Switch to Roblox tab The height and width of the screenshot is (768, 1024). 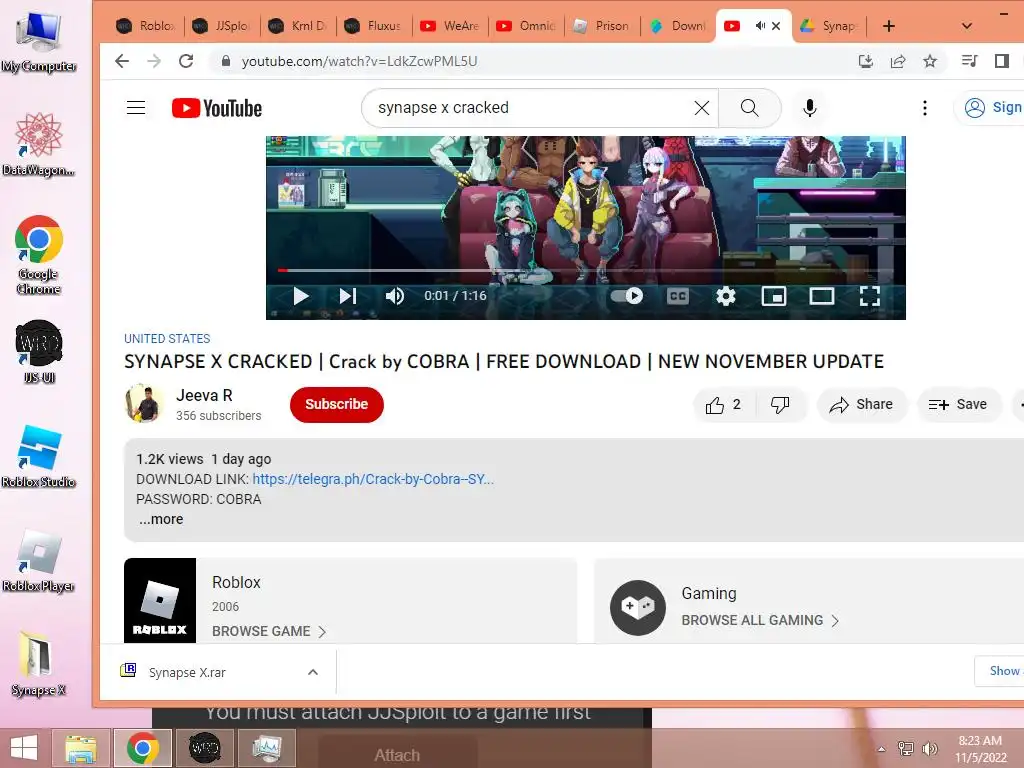pos(146,26)
